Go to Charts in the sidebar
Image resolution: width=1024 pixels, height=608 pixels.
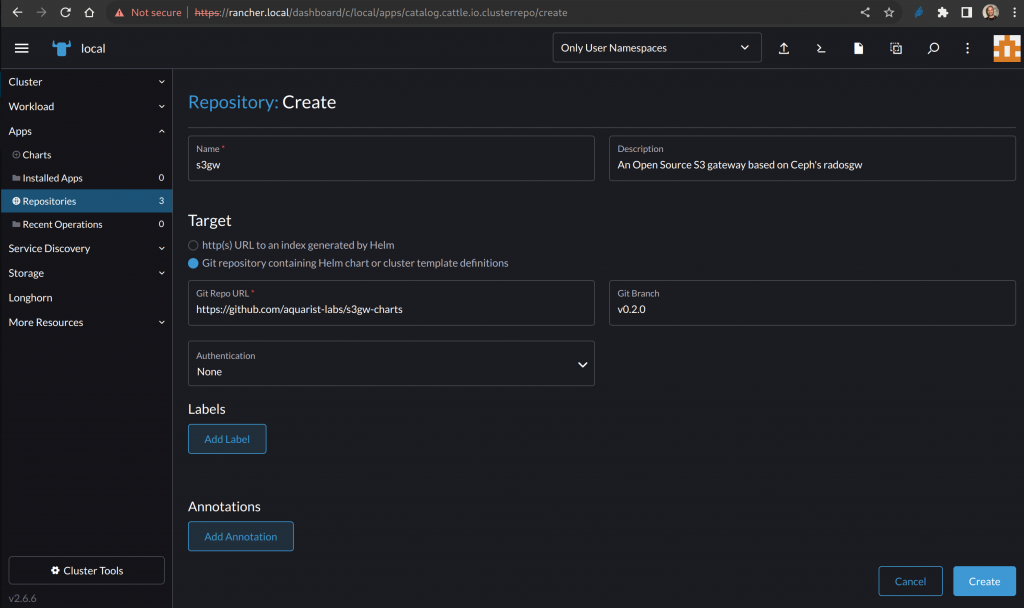[37, 155]
